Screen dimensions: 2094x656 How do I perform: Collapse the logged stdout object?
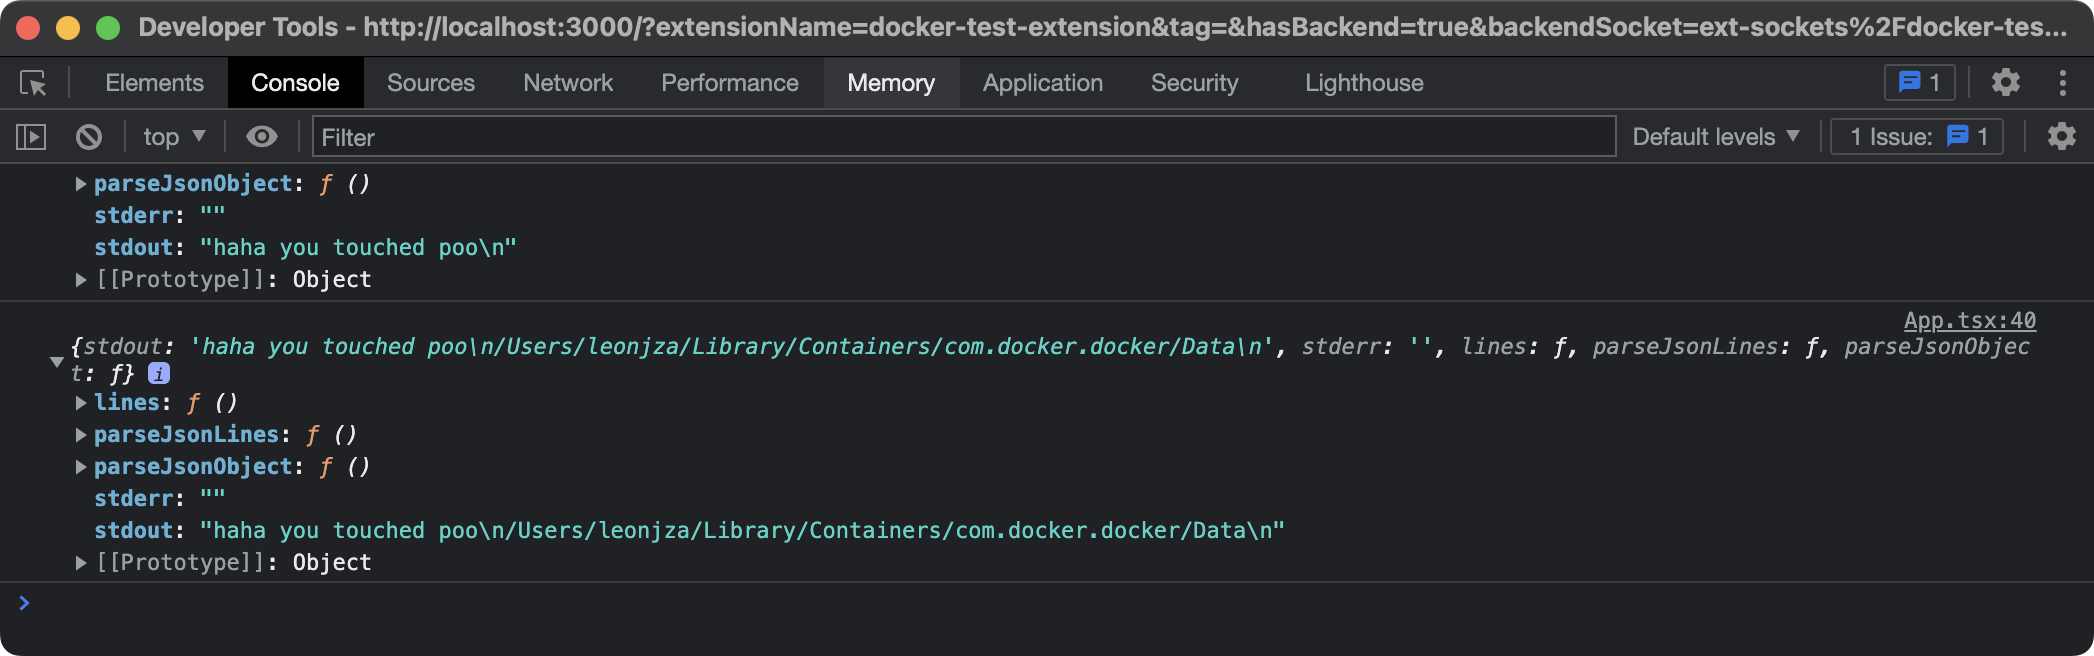(x=57, y=361)
